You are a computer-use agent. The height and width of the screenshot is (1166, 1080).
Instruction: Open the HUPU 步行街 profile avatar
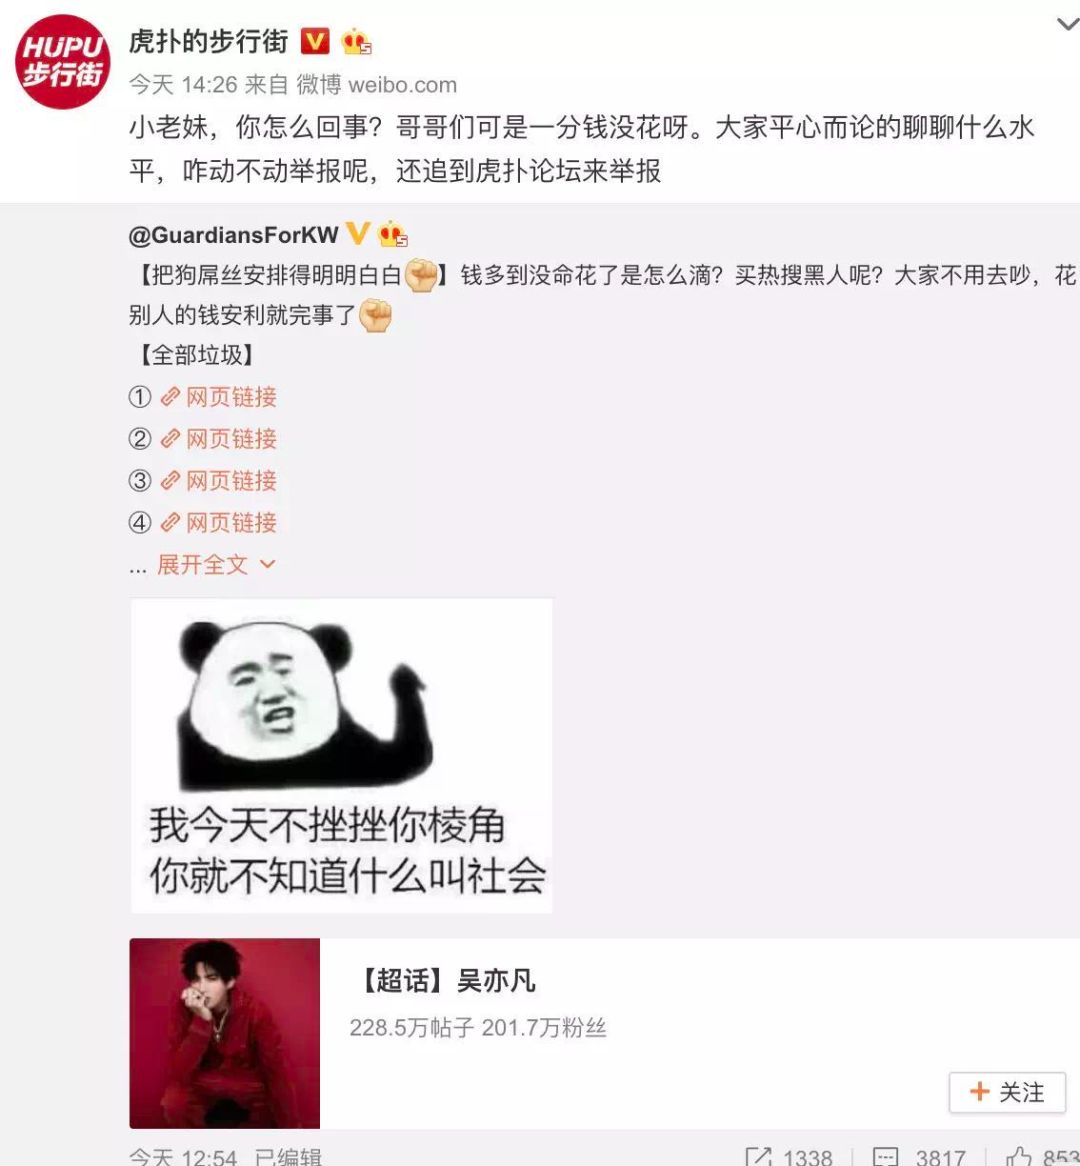(62, 61)
